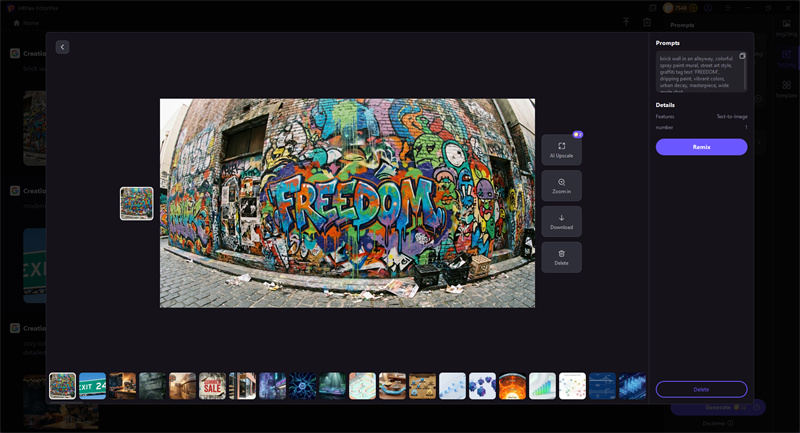Image resolution: width=800 pixels, height=433 pixels.
Task: Select the orange glowing arch thumbnail
Action: point(512,386)
